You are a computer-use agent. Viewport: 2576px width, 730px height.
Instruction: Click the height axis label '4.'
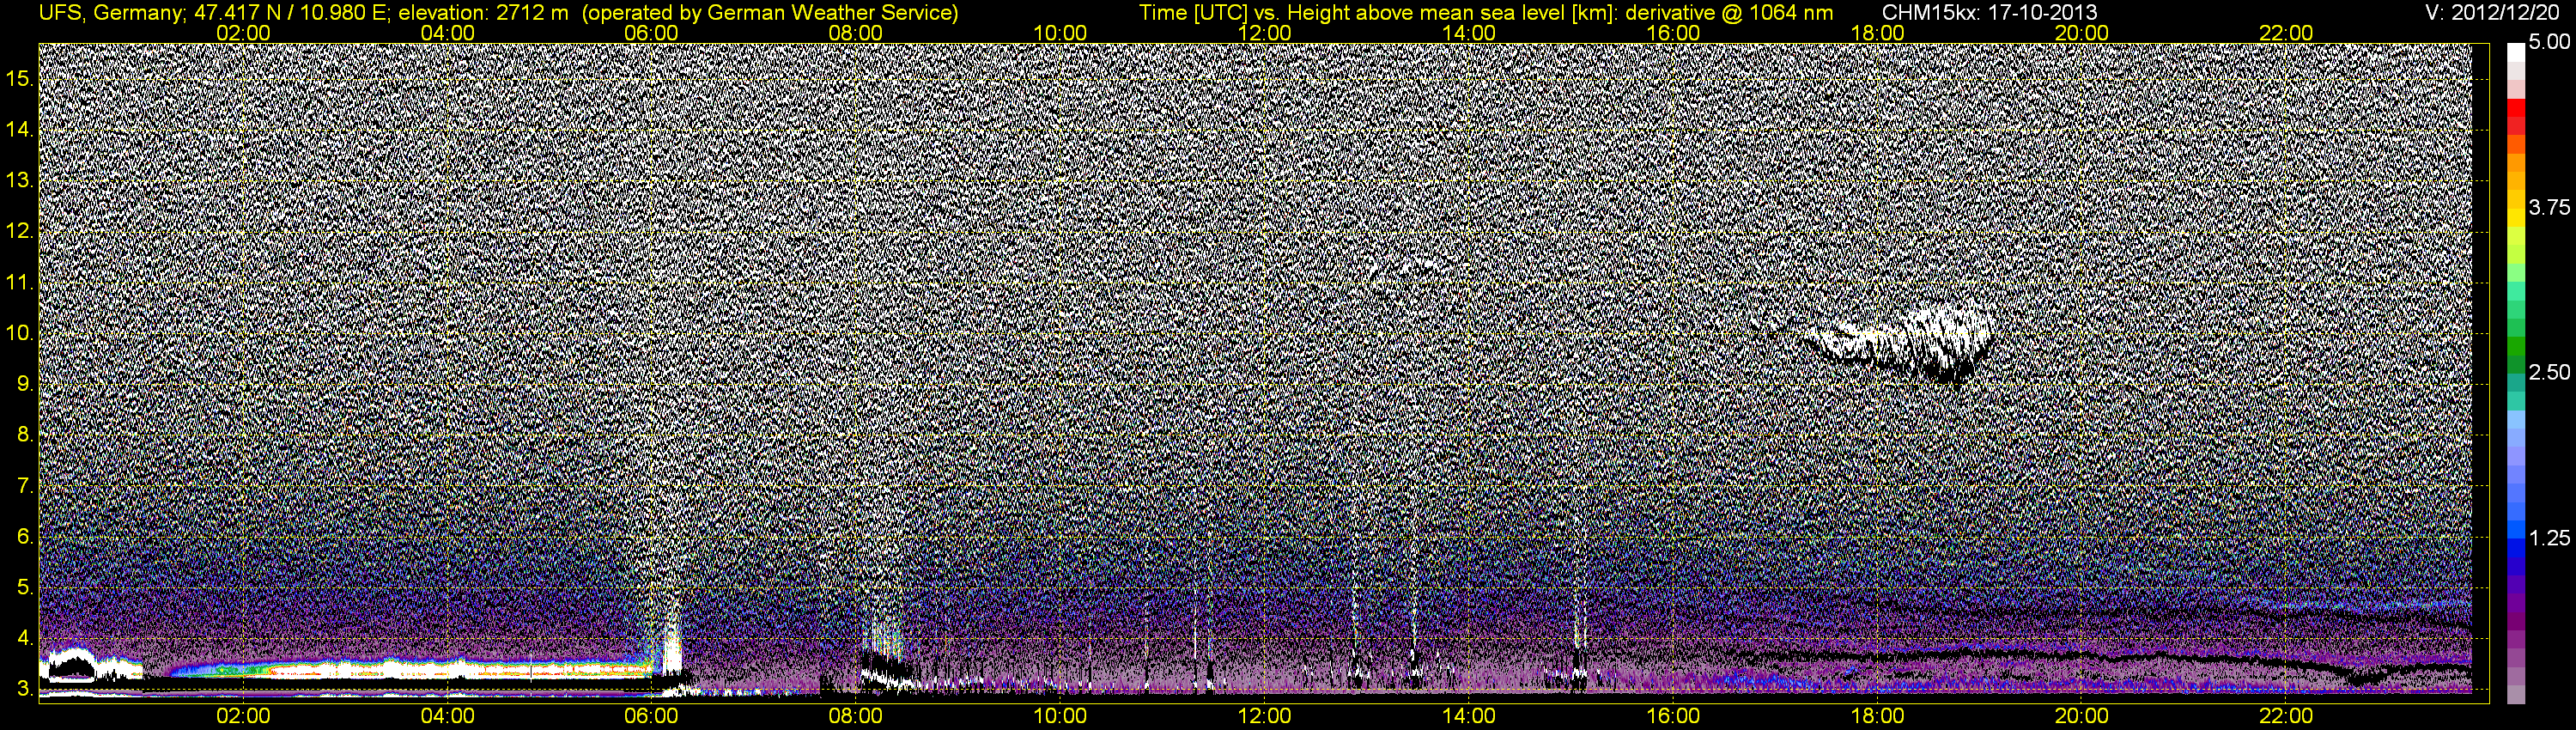tap(25, 638)
